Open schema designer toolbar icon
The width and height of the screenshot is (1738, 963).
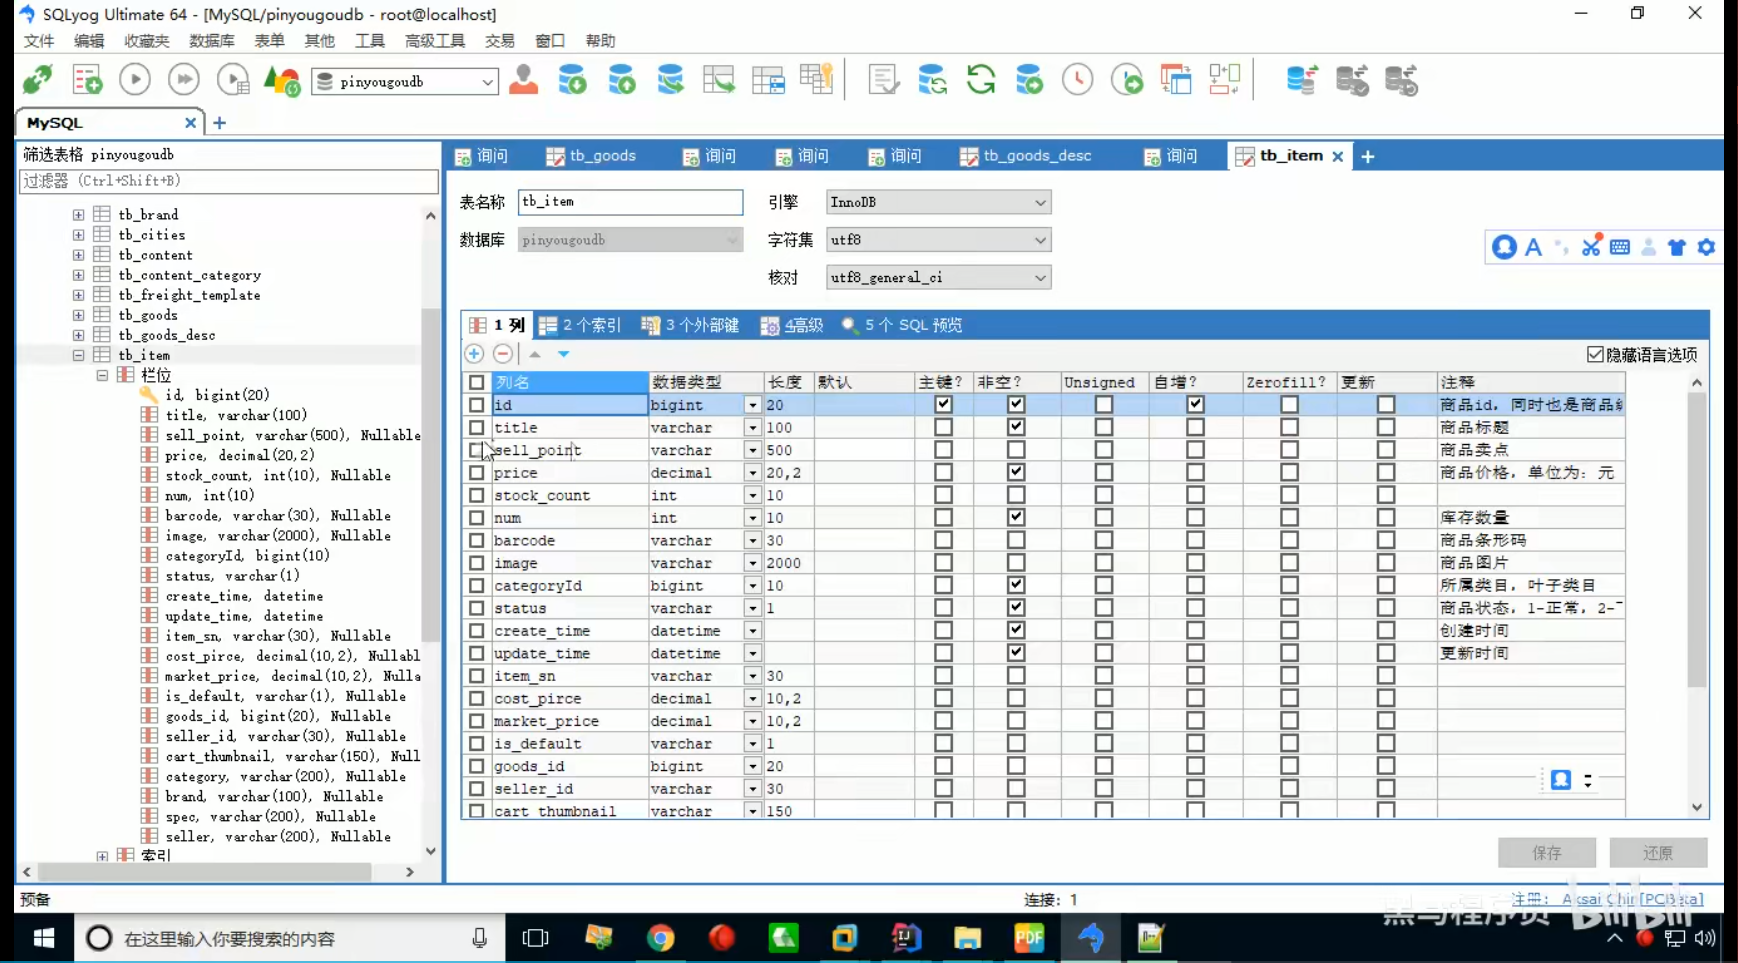[1225, 80]
